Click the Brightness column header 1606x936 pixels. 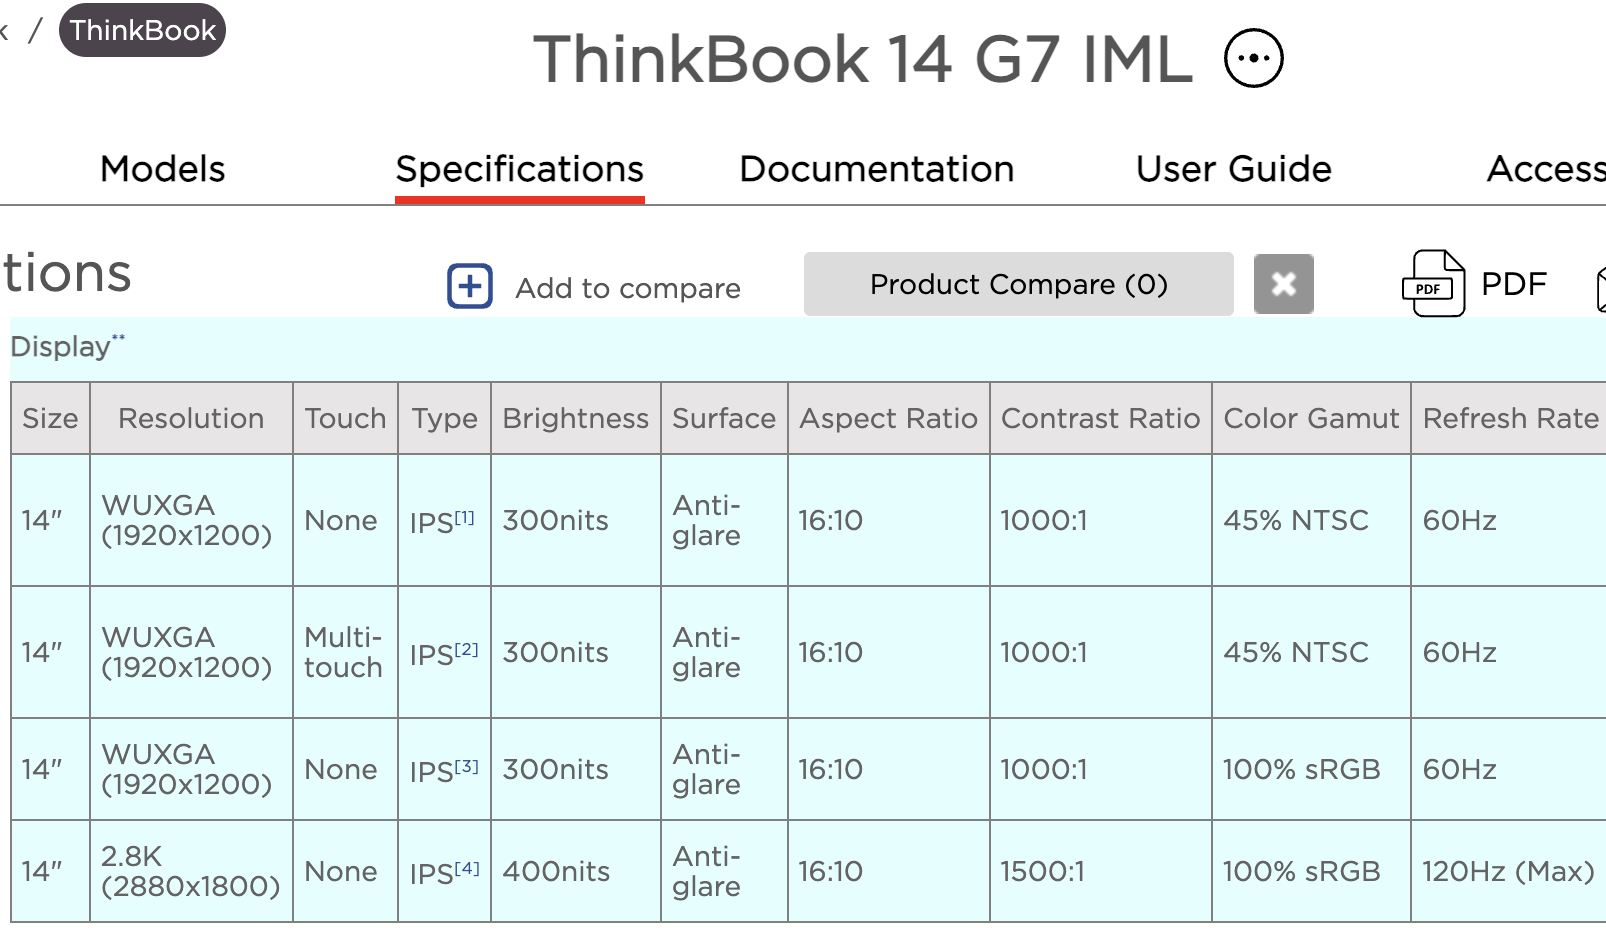pos(576,419)
